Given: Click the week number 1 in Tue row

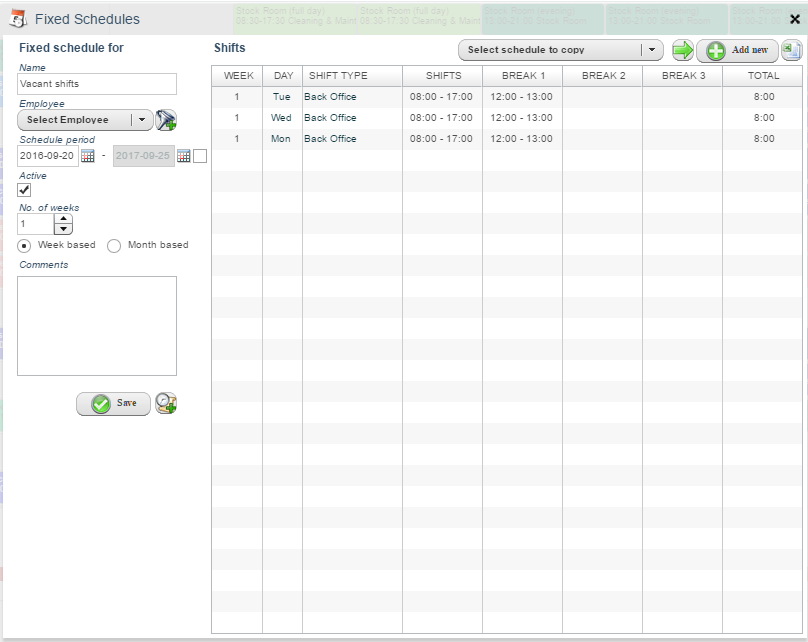Looking at the screenshot, I should pos(237,97).
